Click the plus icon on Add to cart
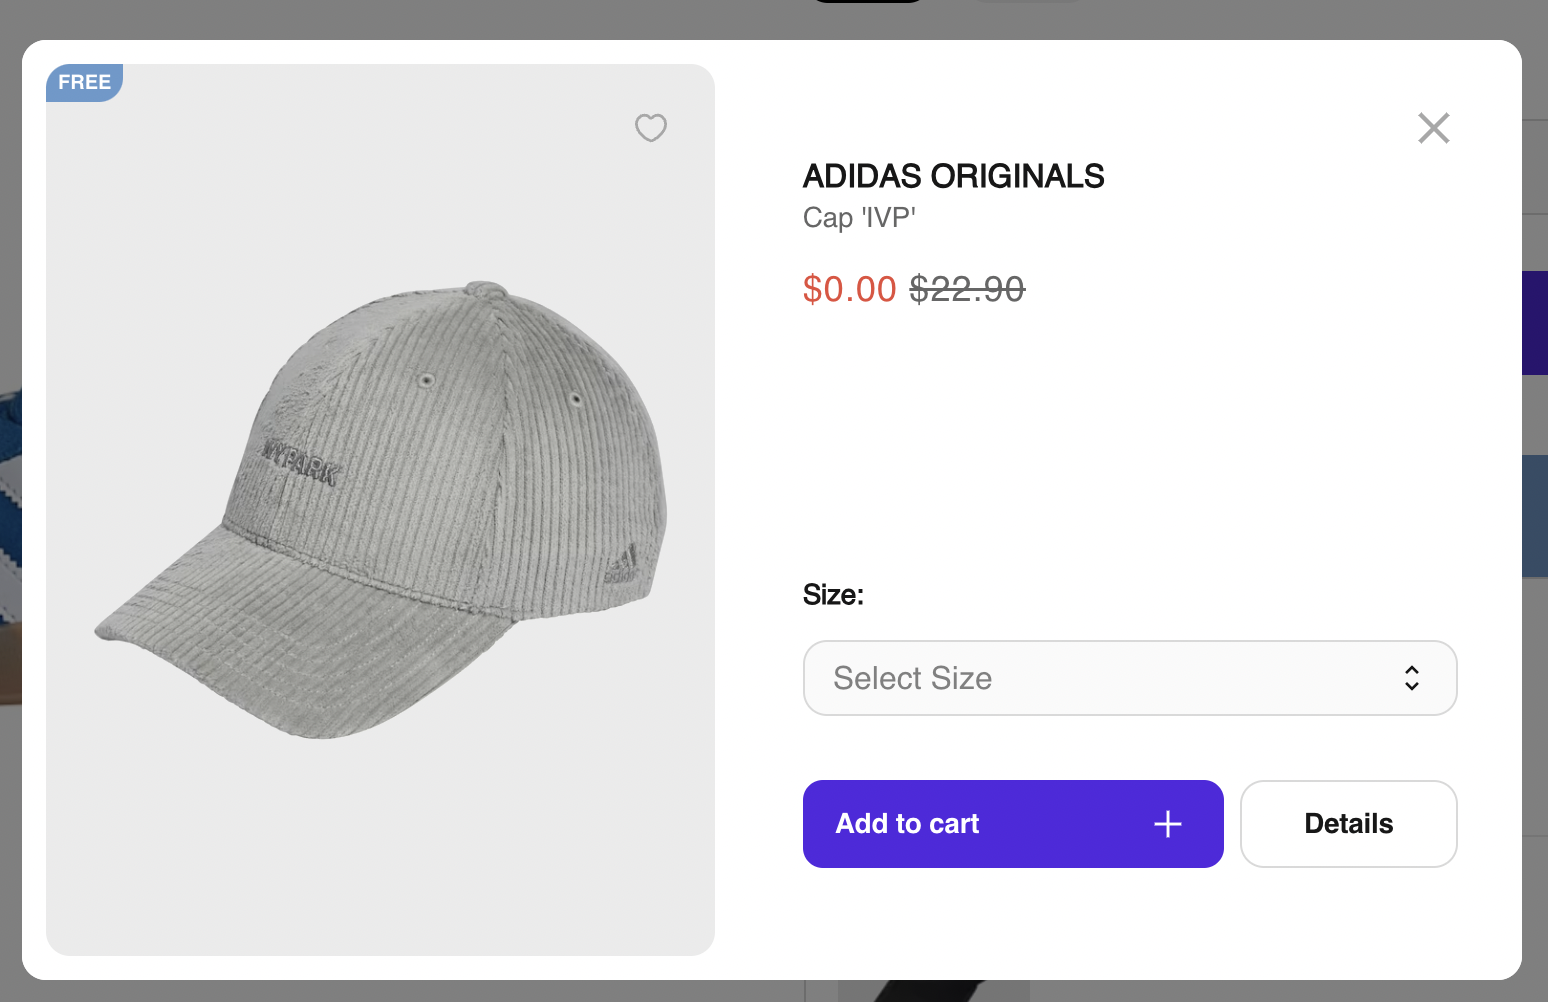This screenshot has height=1002, width=1548. (x=1167, y=824)
